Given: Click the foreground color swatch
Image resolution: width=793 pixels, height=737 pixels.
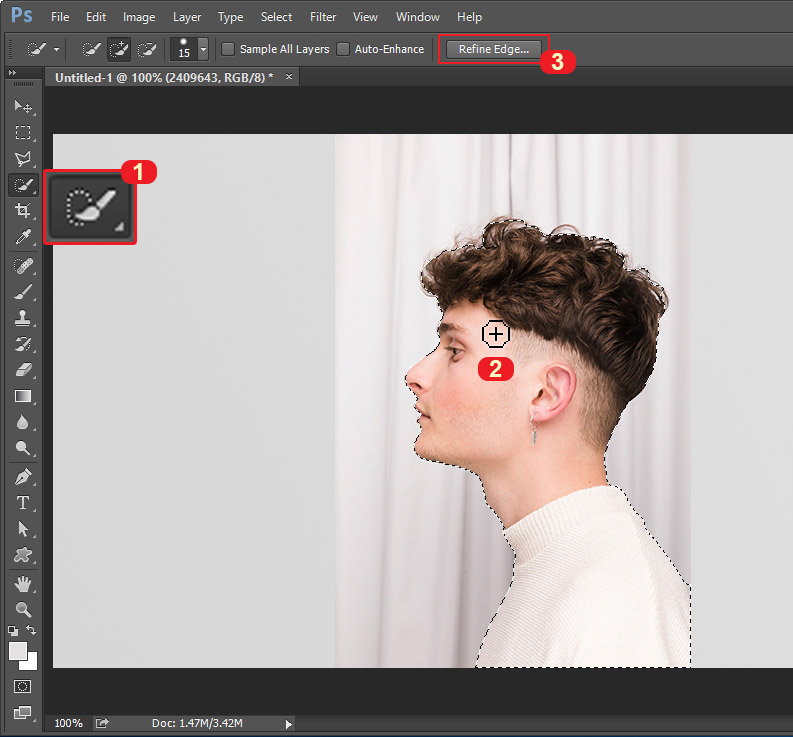Looking at the screenshot, I should click(x=17, y=650).
